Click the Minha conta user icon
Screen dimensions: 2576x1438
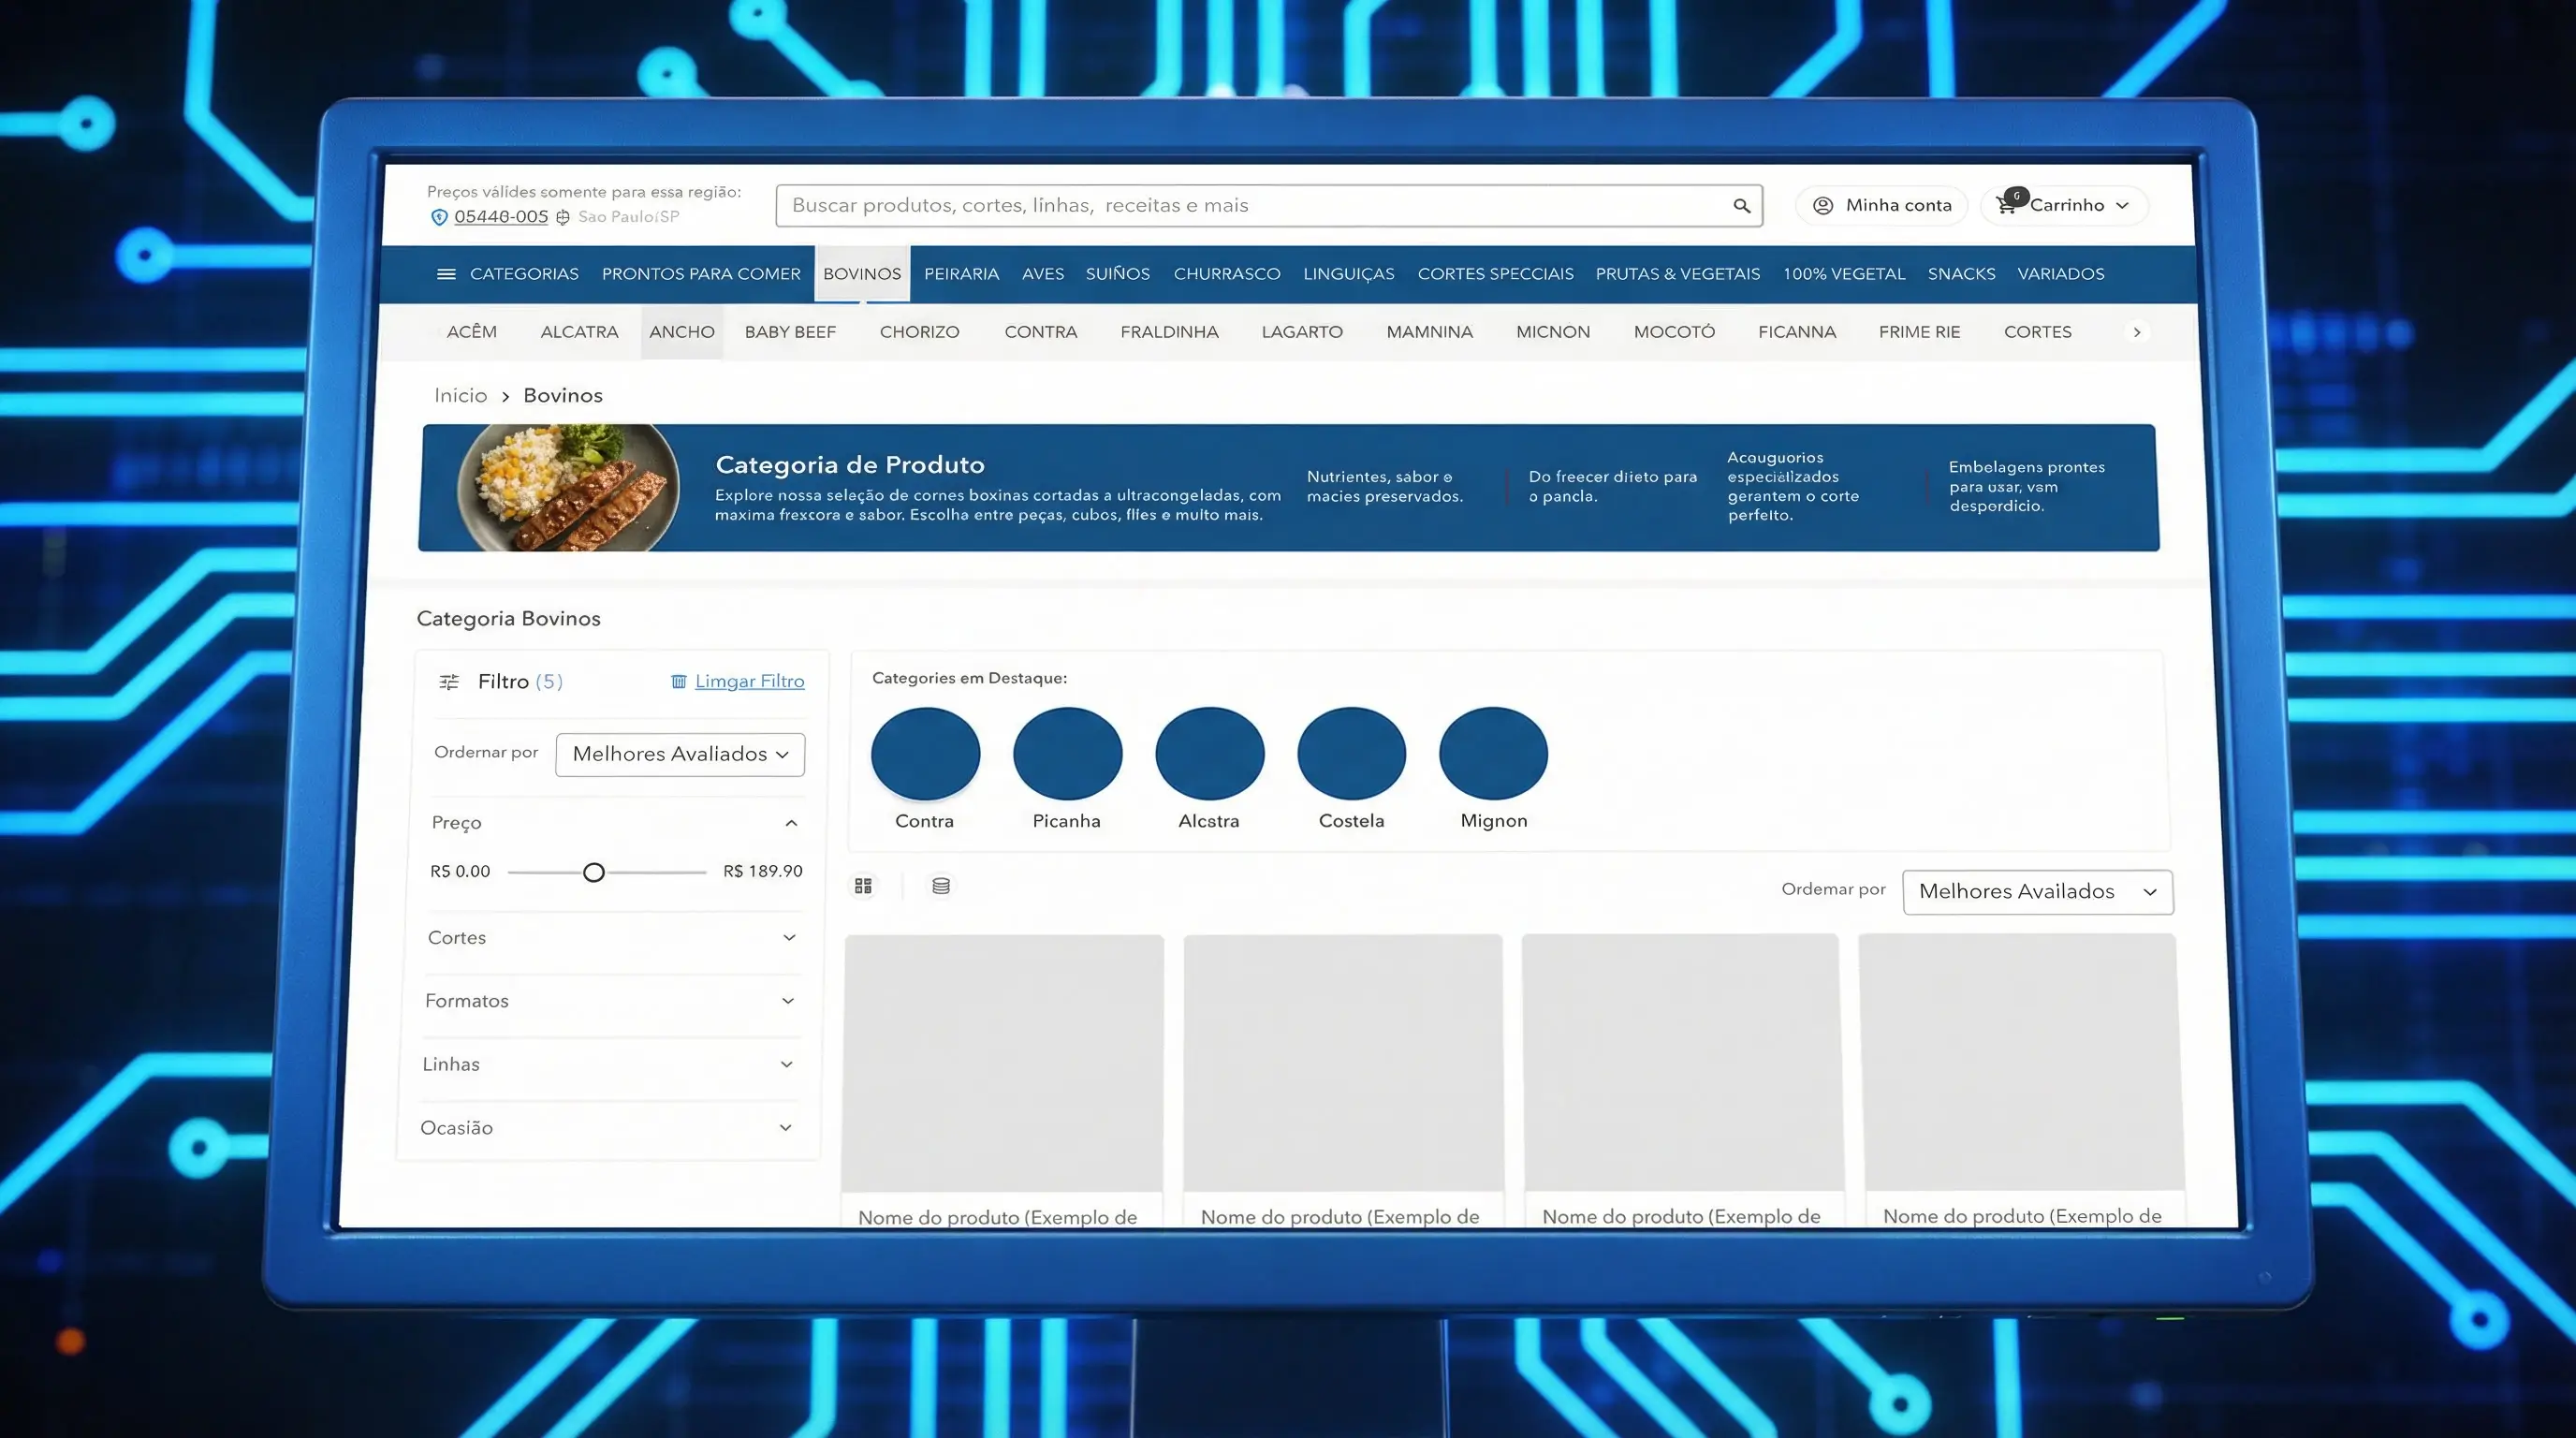1823,206
